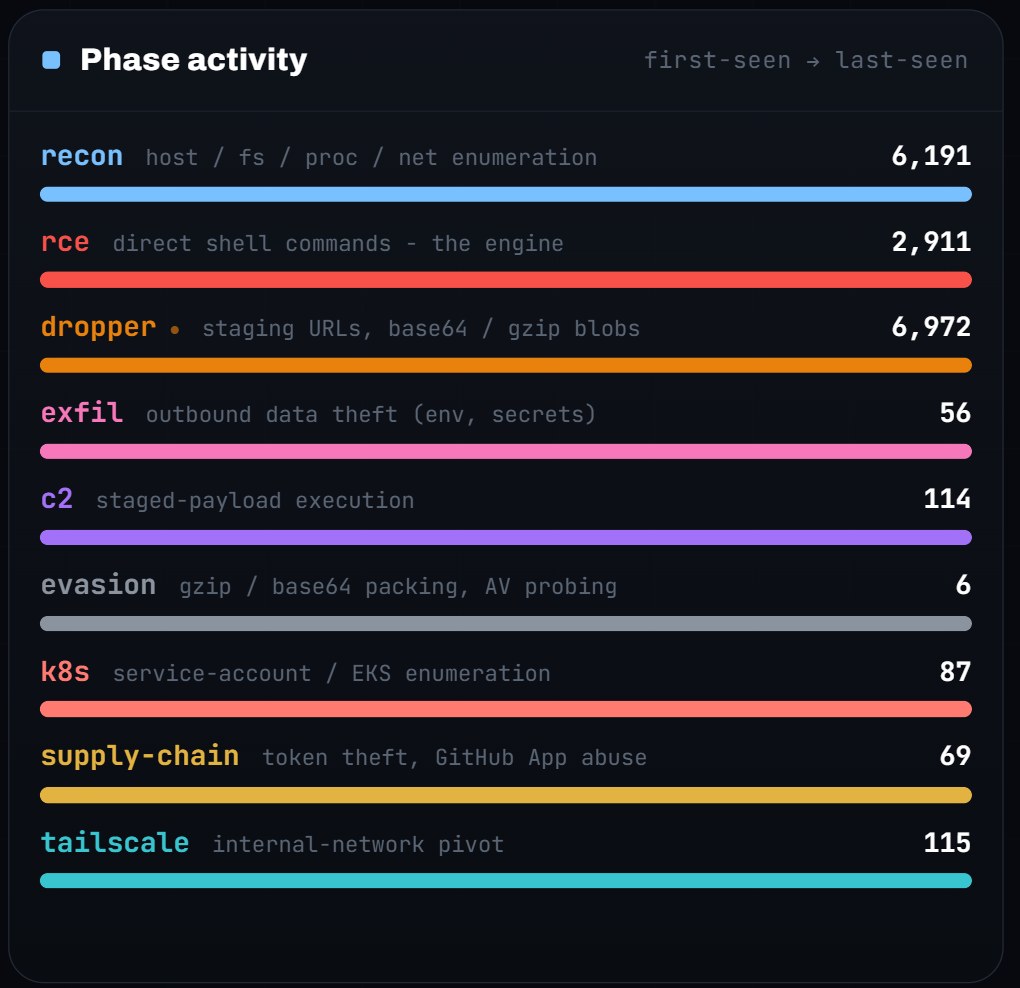Click the pink exfil timeline bar
The width and height of the screenshot is (1020, 988).
pos(506,451)
